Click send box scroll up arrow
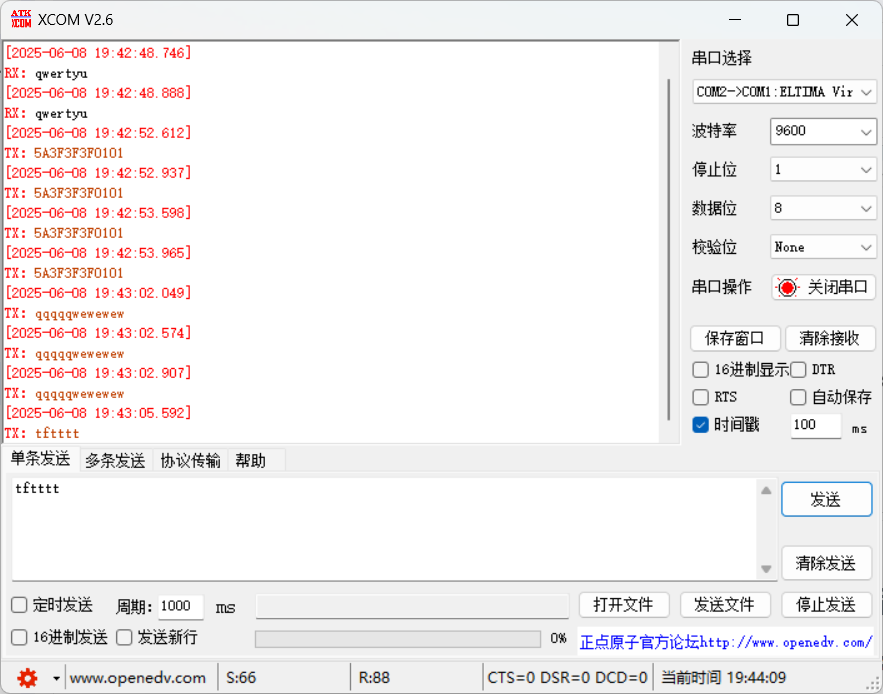The height and width of the screenshot is (694, 883). point(766,491)
